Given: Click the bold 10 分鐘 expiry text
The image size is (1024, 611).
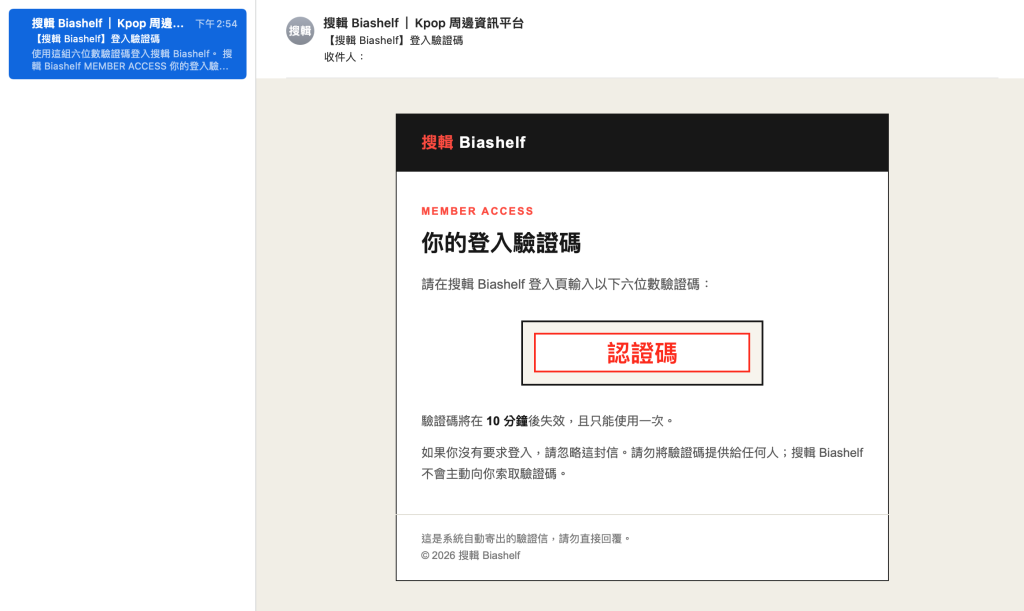Looking at the screenshot, I should pos(507,421).
